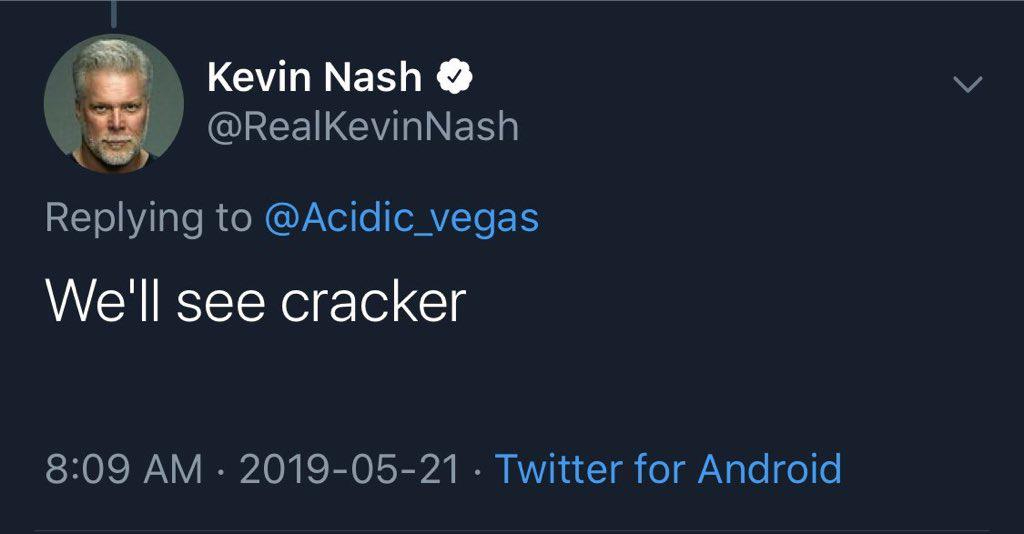
Task: Open the @RealKevinNash handle
Action: click(x=362, y=127)
